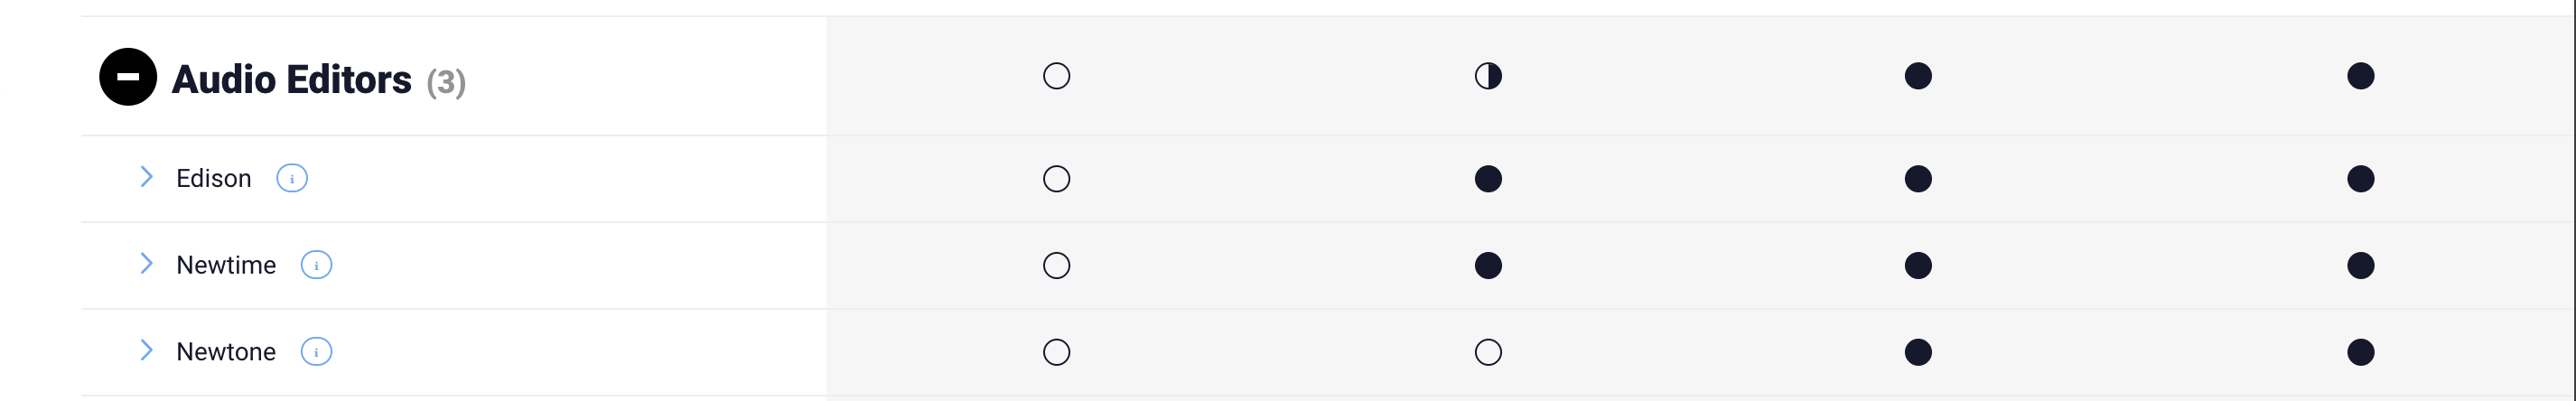Image resolution: width=2576 pixels, height=401 pixels.
Task: Open the Edison info icon
Action: pyautogui.click(x=292, y=178)
